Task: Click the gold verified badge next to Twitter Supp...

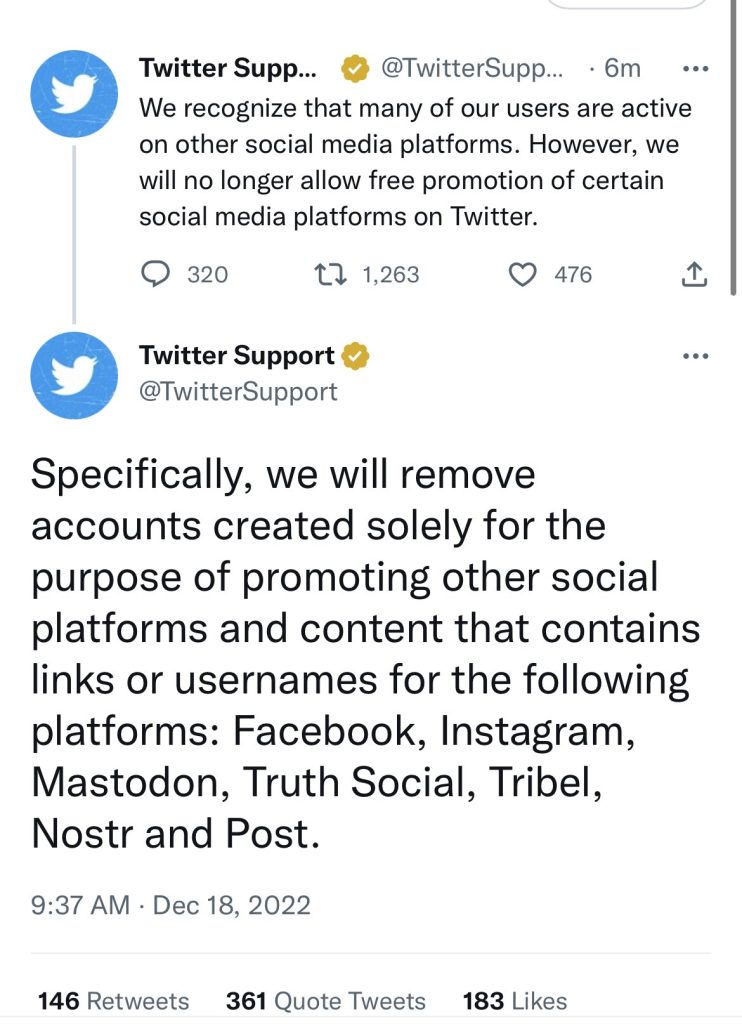Action: [353, 68]
